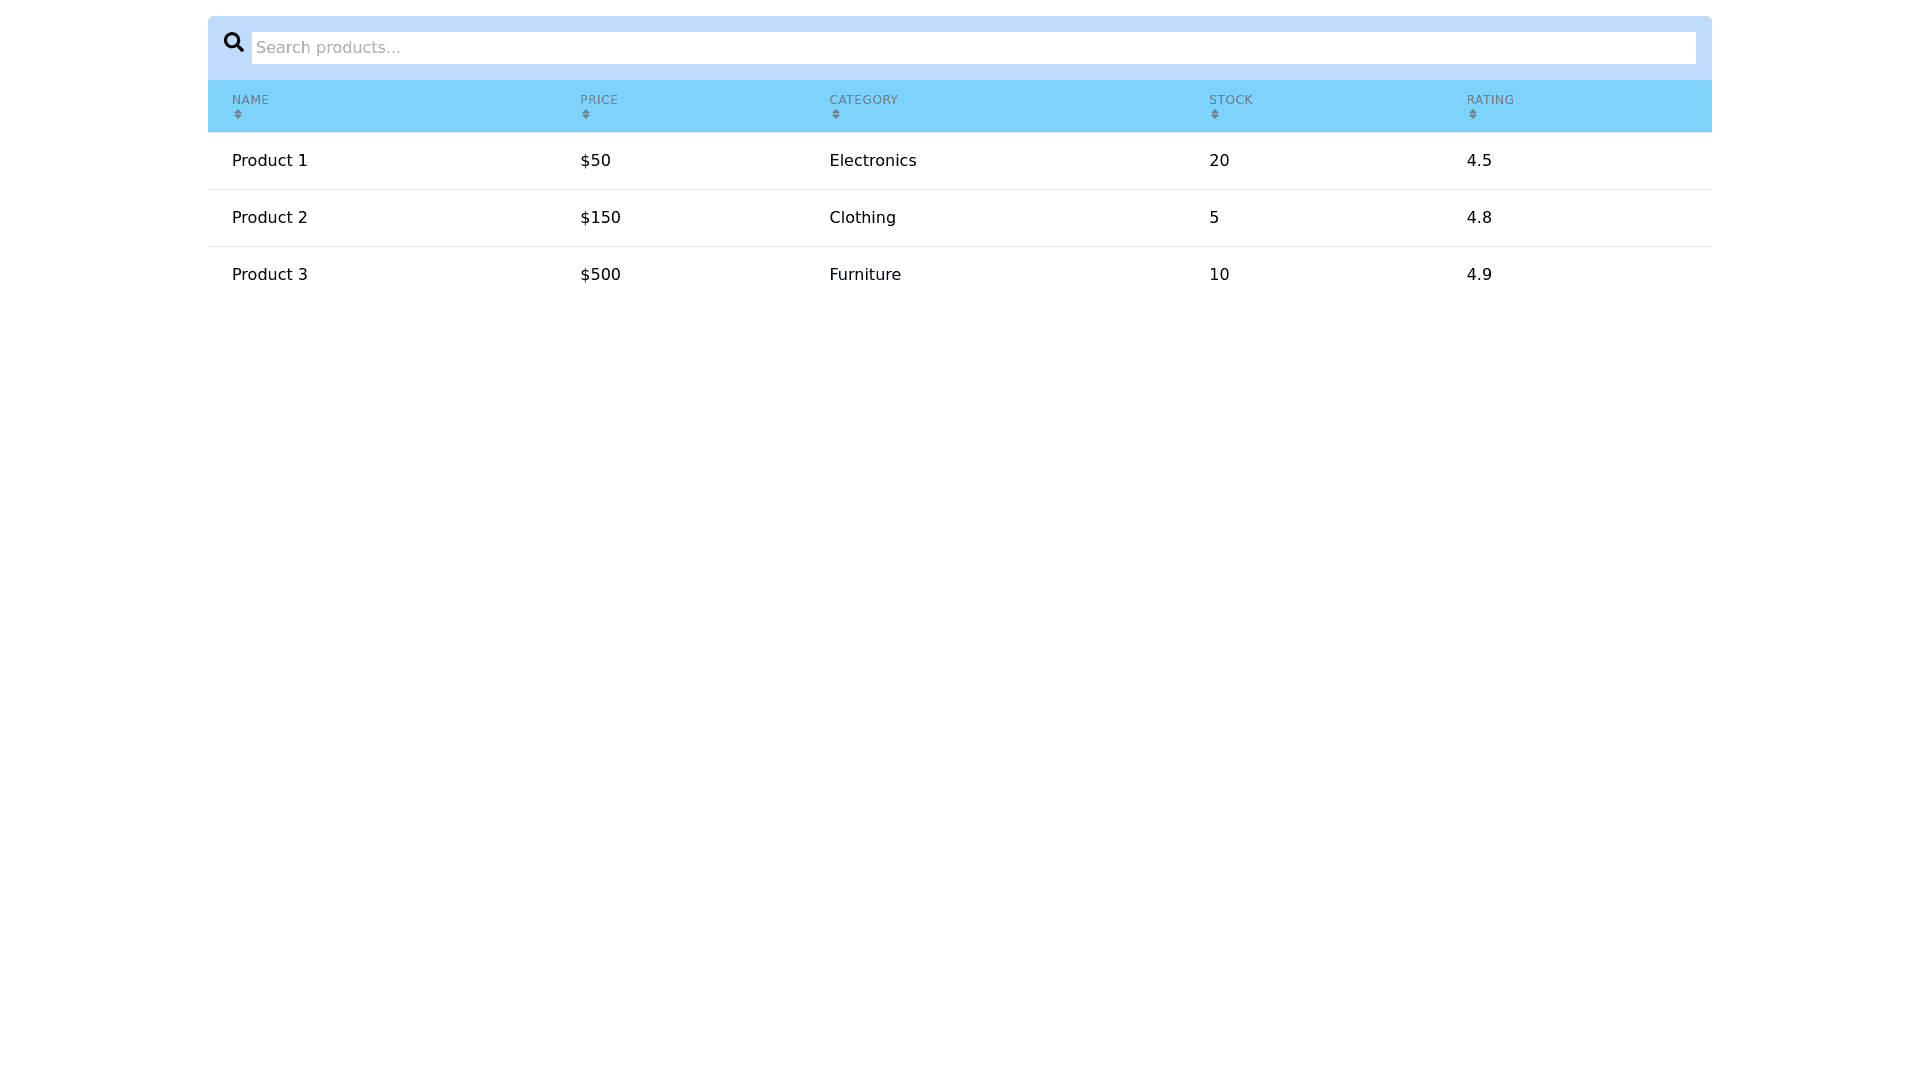1920x1080 pixels.
Task: Select the Product 2 name cell
Action: pos(270,218)
